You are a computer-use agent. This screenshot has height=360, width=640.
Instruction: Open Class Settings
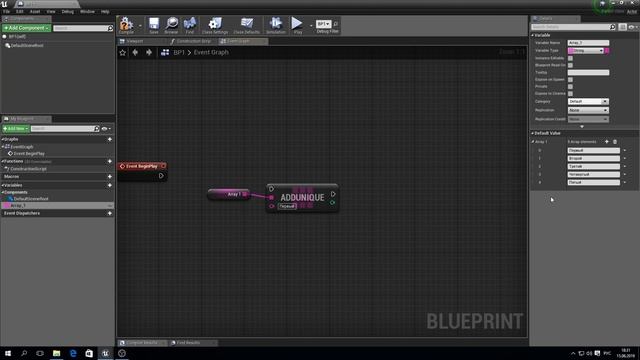(215, 25)
